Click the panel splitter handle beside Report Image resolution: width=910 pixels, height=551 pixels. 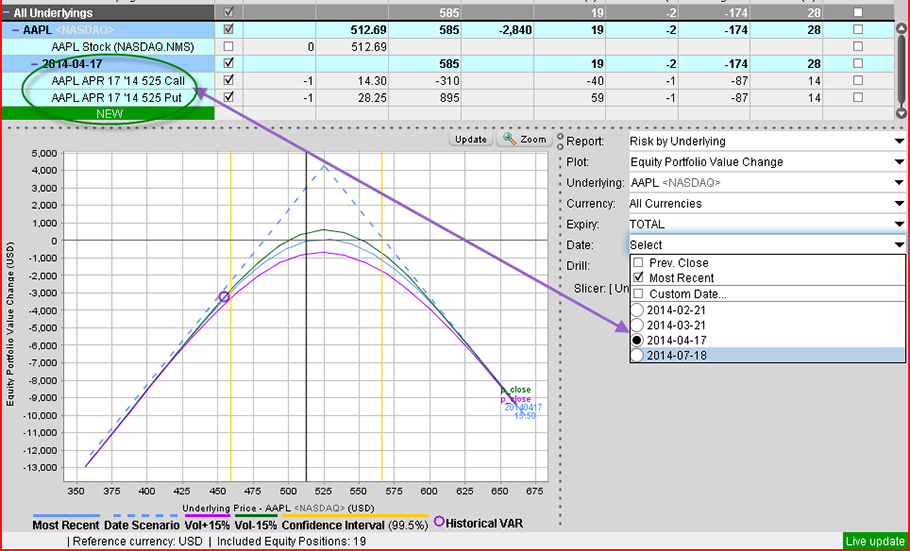point(560,140)
